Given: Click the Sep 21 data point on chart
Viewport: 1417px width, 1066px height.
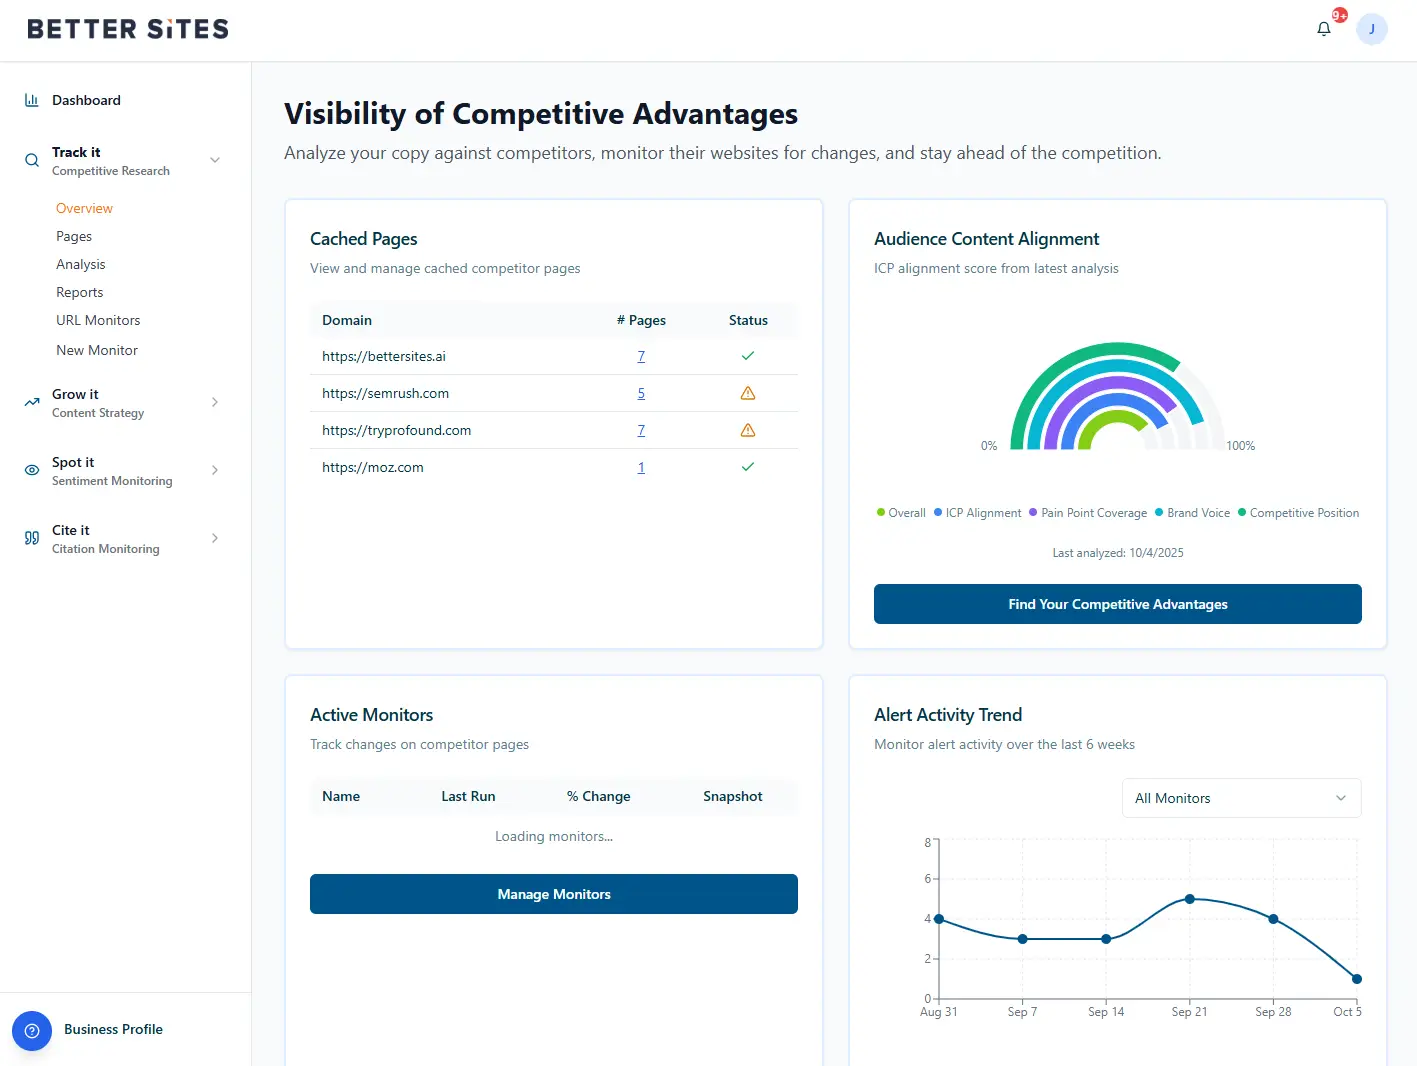Looking at the screenshot, I should point(1189,899).
